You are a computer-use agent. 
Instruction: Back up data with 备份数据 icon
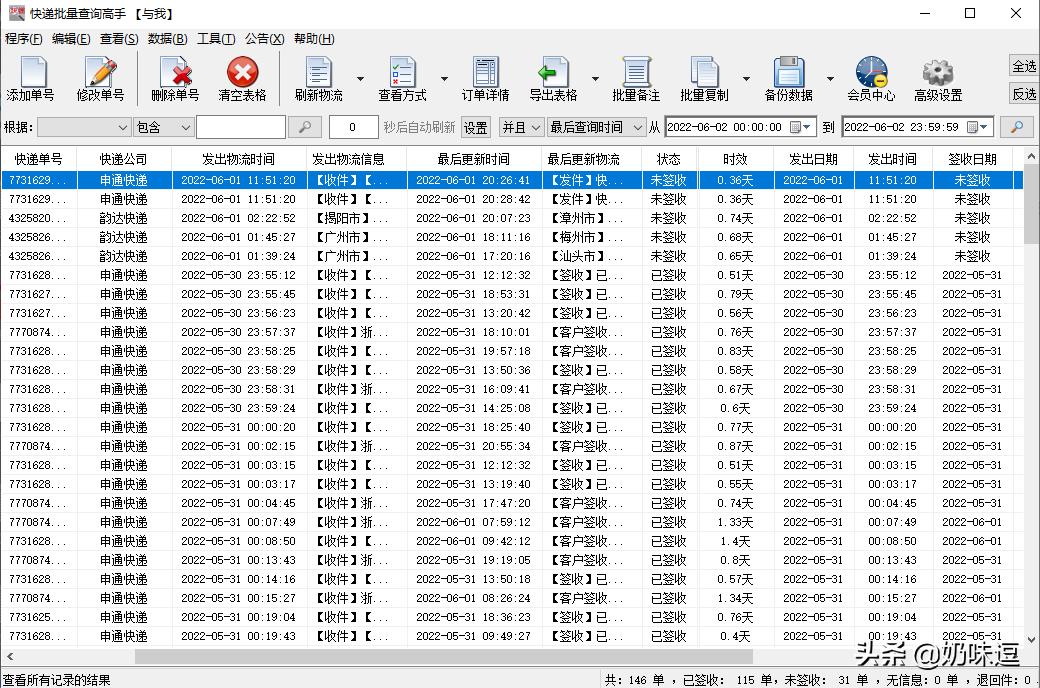tap(789, 78)
